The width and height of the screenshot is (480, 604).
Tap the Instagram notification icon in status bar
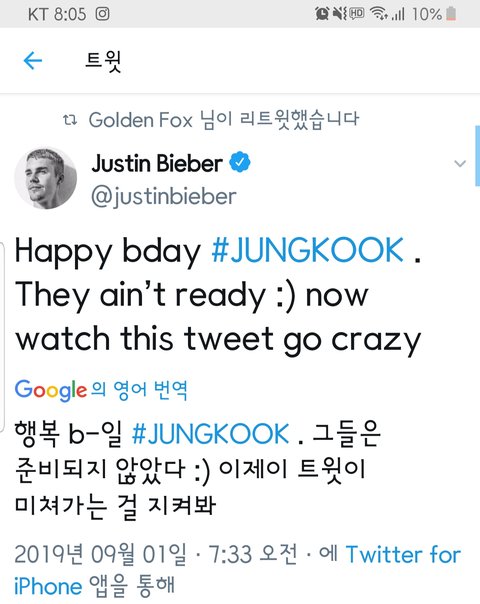[x=102, y=14]
